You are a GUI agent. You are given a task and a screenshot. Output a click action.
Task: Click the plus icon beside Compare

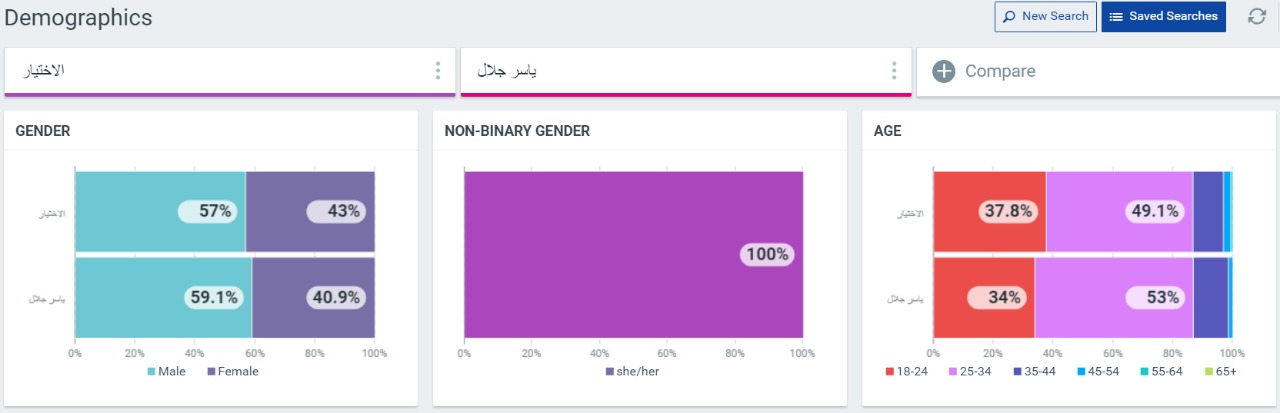click(943, 71)
